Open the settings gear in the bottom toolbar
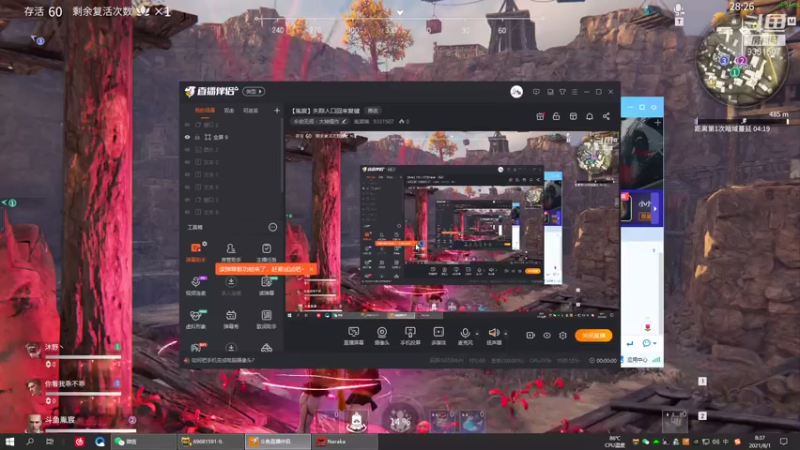 click(563, 335)
